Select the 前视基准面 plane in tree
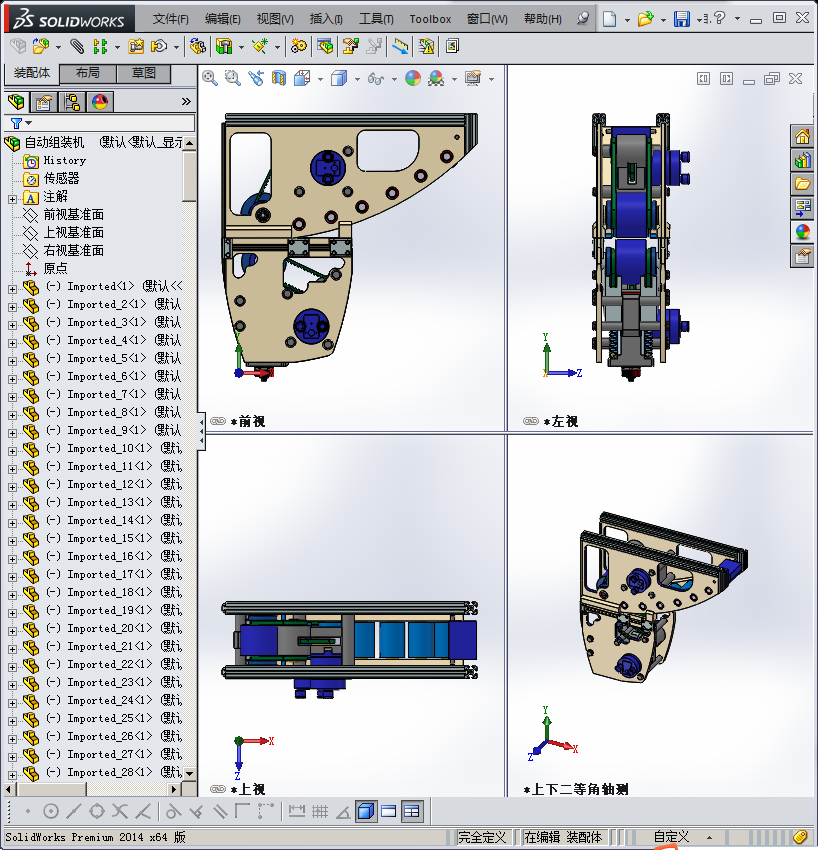This screenshot has height=850, width=818. (74, 215)
